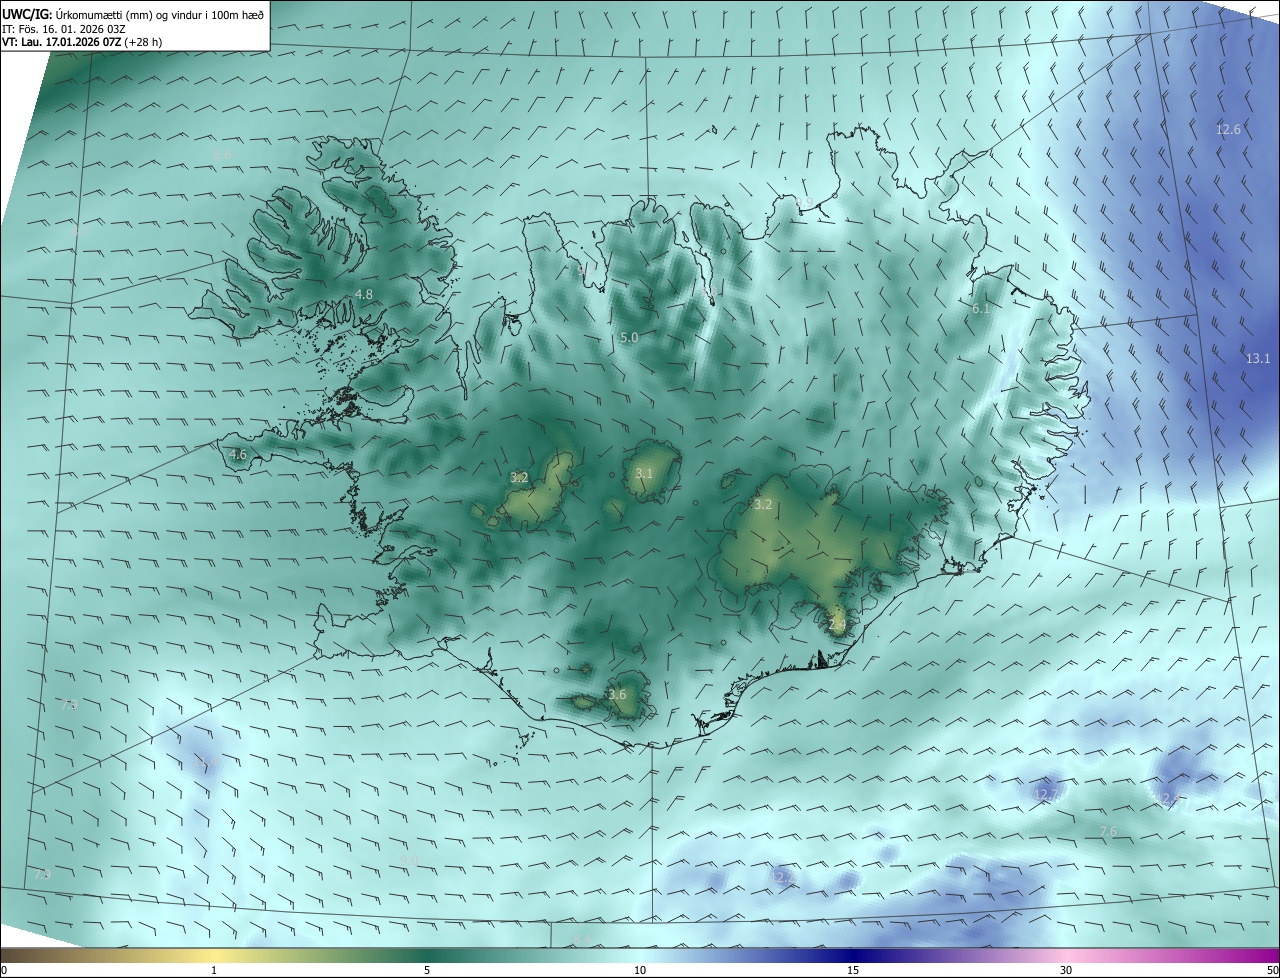The image size is (1280, 978).
Task: Click the color scale tick label 5
Action: (x=427, y=970)
